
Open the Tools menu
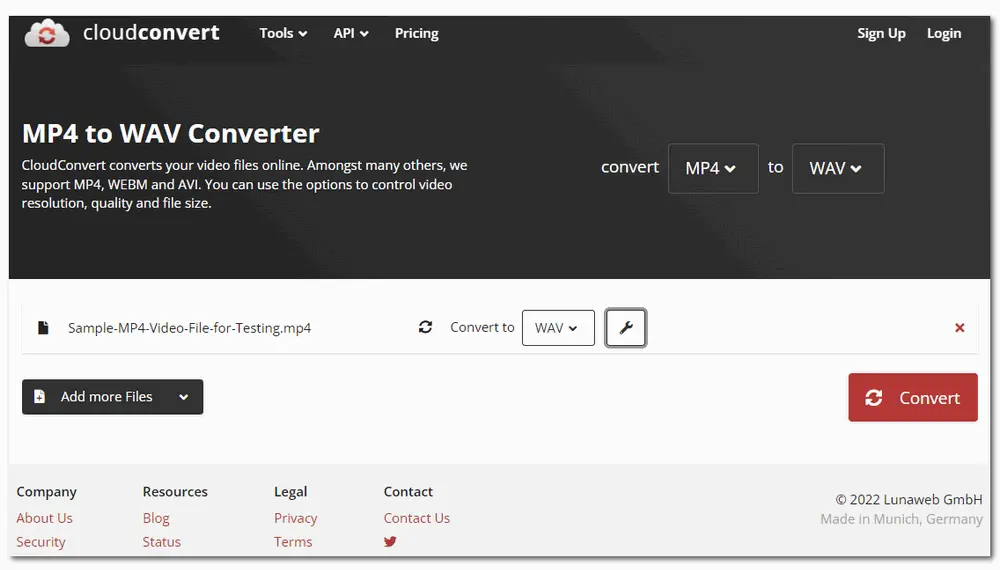coord(283,33)
